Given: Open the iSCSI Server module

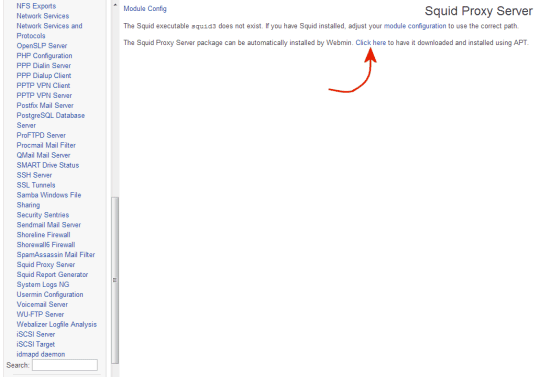Looking at the screenshot, I should 36,334.
